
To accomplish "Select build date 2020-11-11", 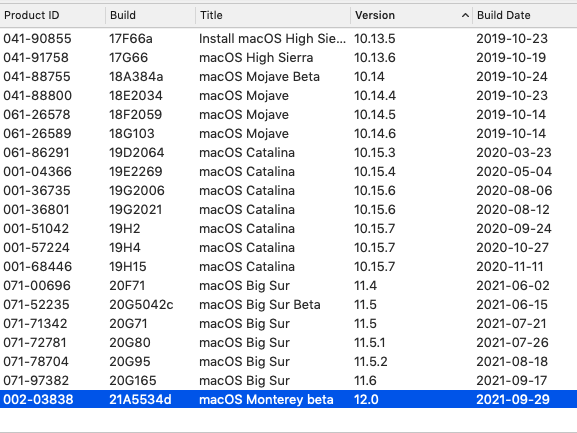I will point(510,267).
